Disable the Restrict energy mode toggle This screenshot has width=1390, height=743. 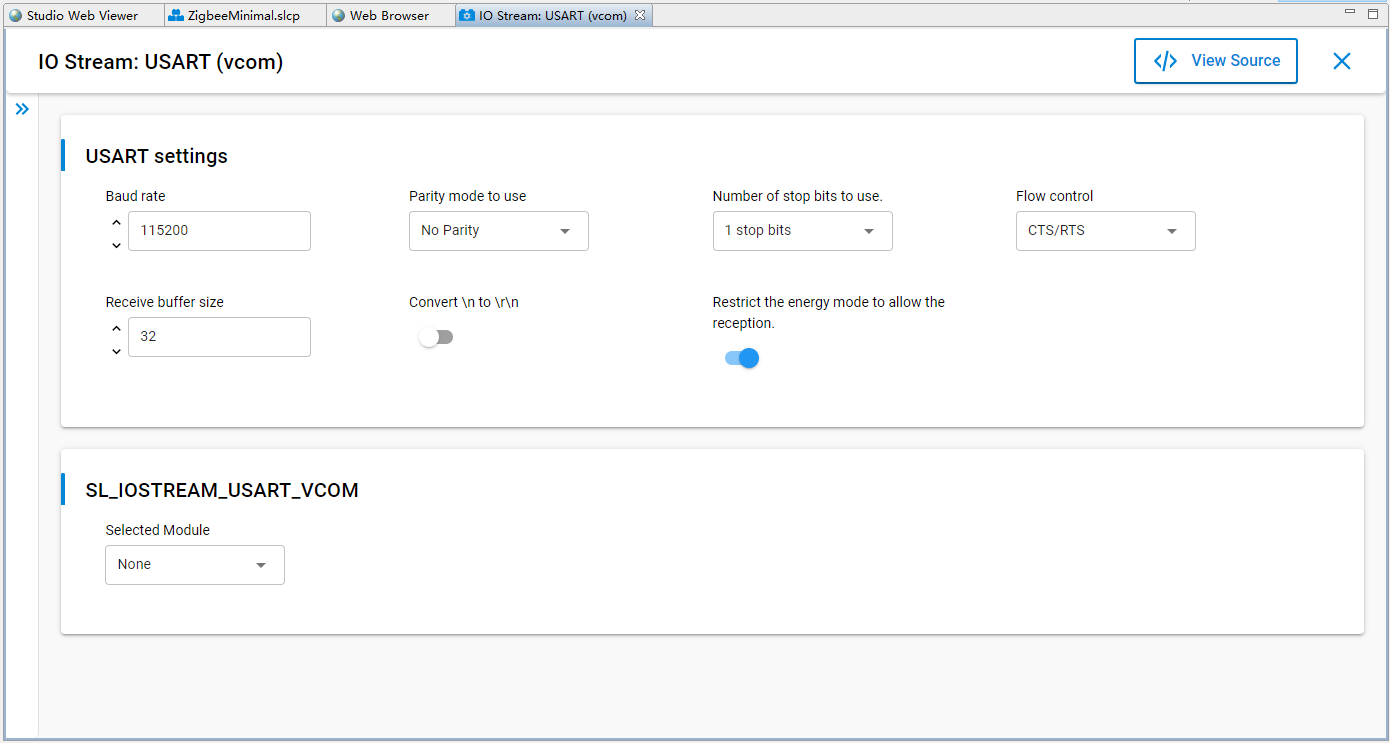(742, 358)
